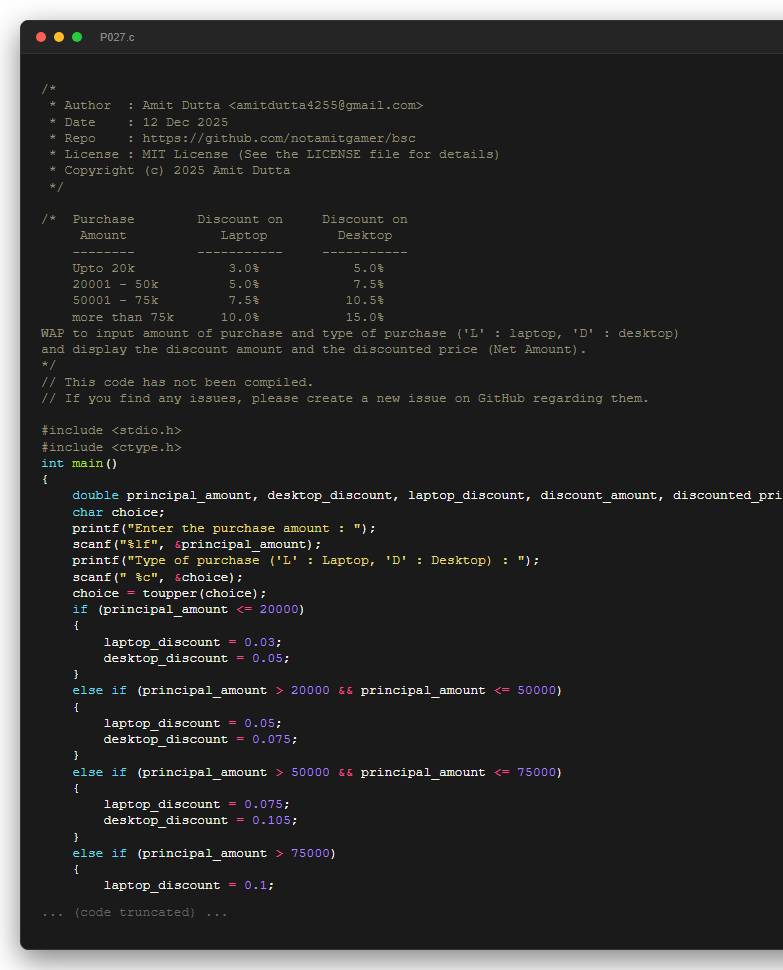Click 'Enter the purchase amount' printf string

click(x=244, y=528)
